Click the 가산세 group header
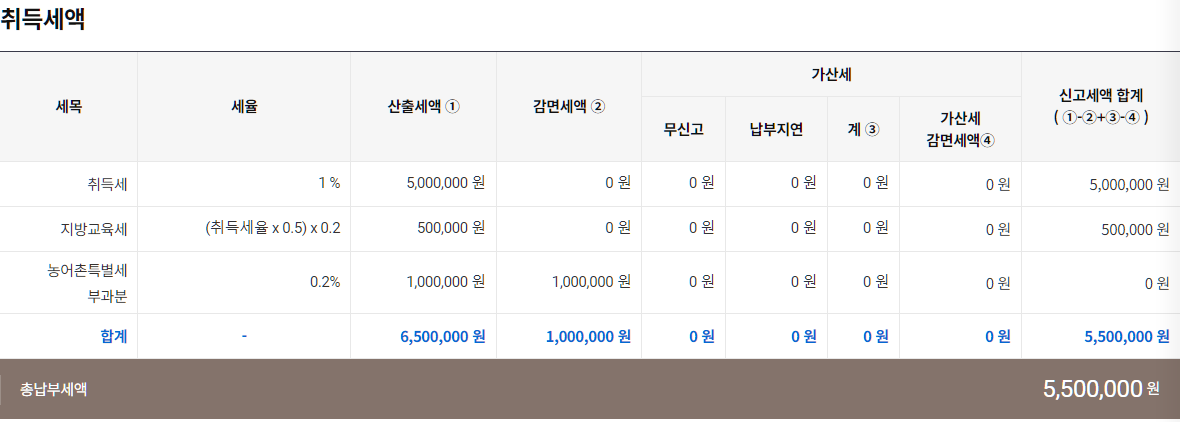This screenshot has height=422, width=1180. point(831,74)
